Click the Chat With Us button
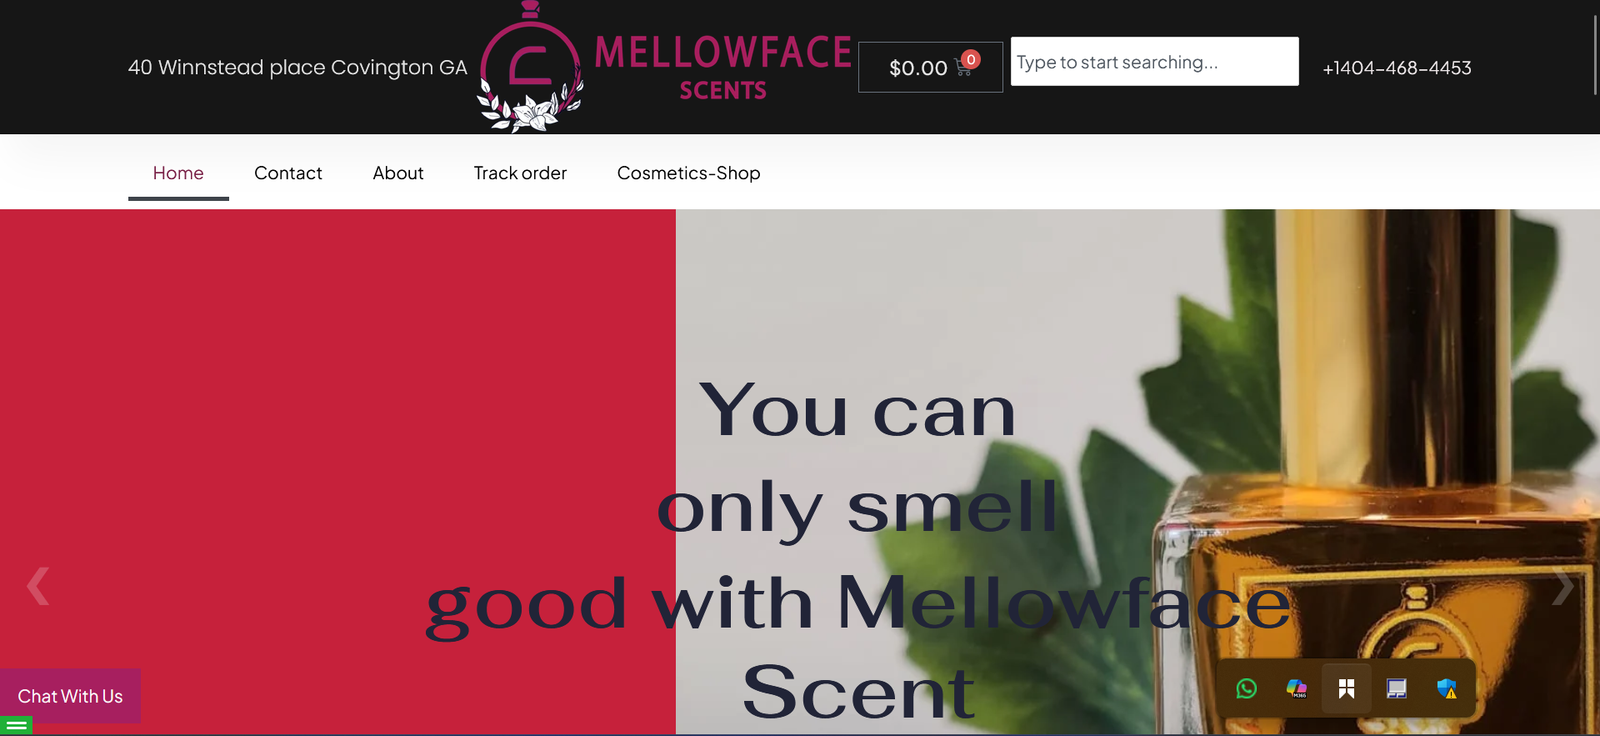This screenshot has width=1600, height=736. click(70, 696)
